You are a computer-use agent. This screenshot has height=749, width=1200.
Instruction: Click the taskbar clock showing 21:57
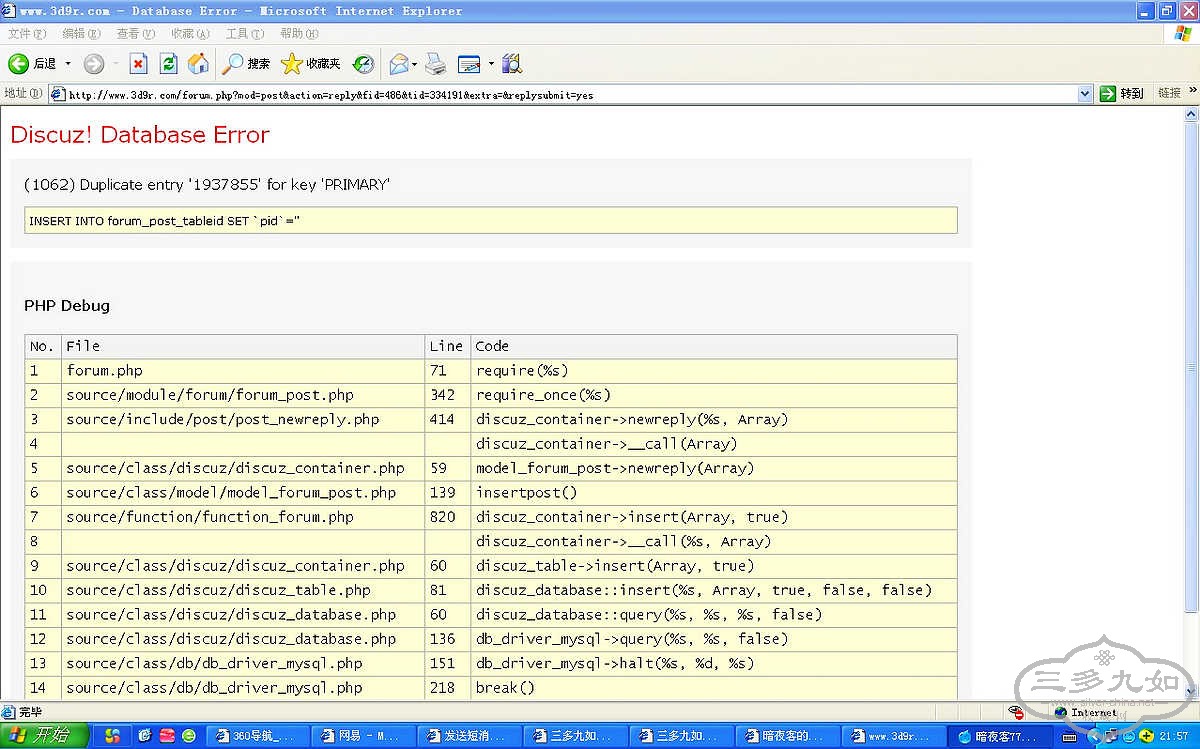pyautogui.click(x=1174, y=736)
